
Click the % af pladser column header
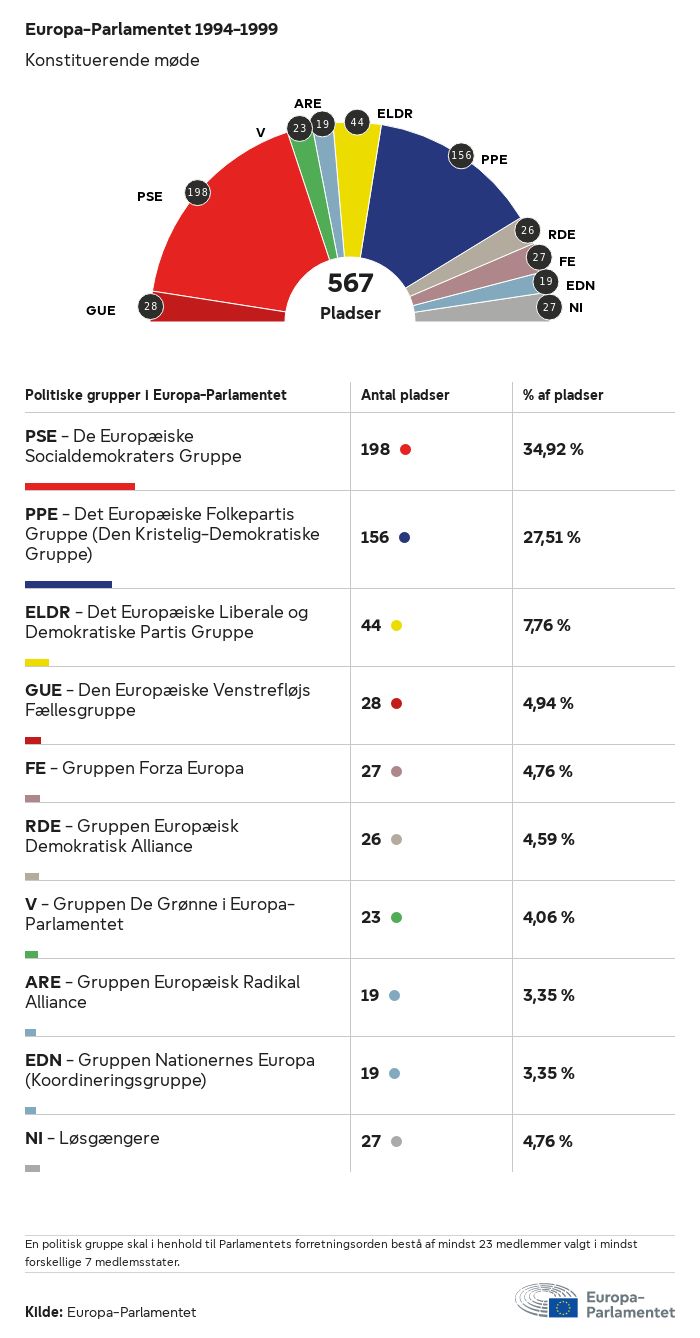(563, 395)
